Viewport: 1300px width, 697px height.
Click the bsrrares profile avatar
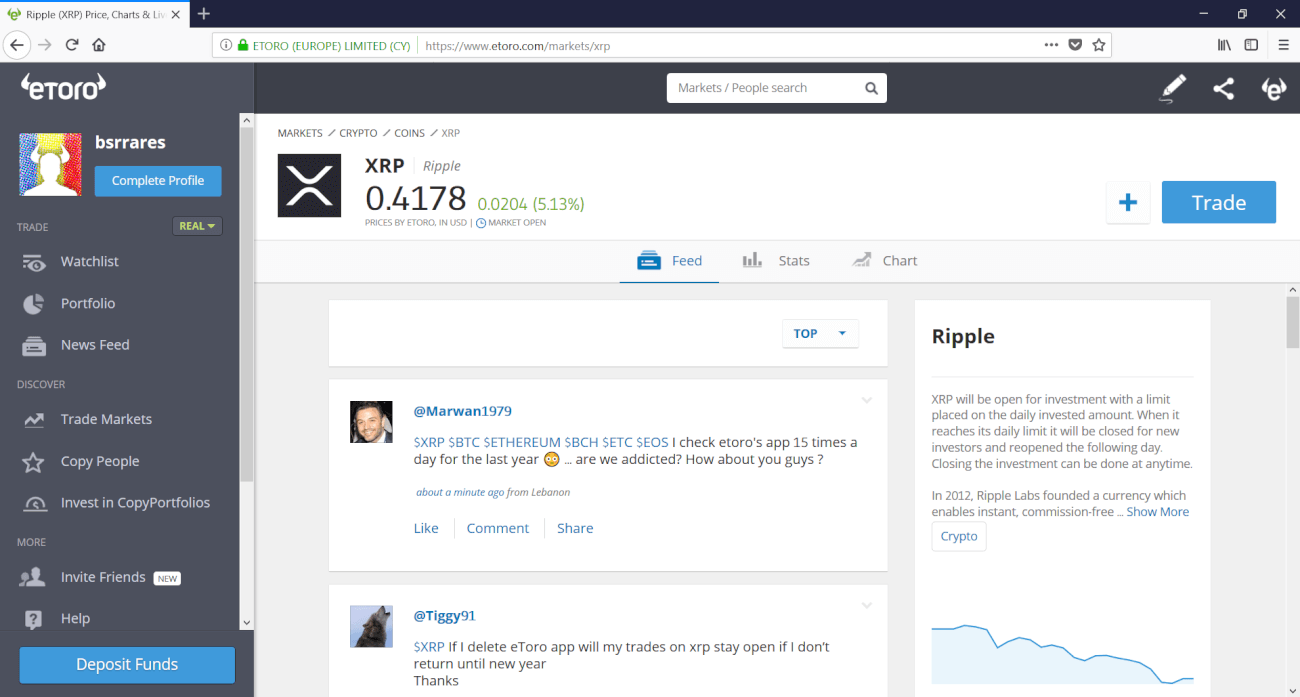(x=50, y=164)
